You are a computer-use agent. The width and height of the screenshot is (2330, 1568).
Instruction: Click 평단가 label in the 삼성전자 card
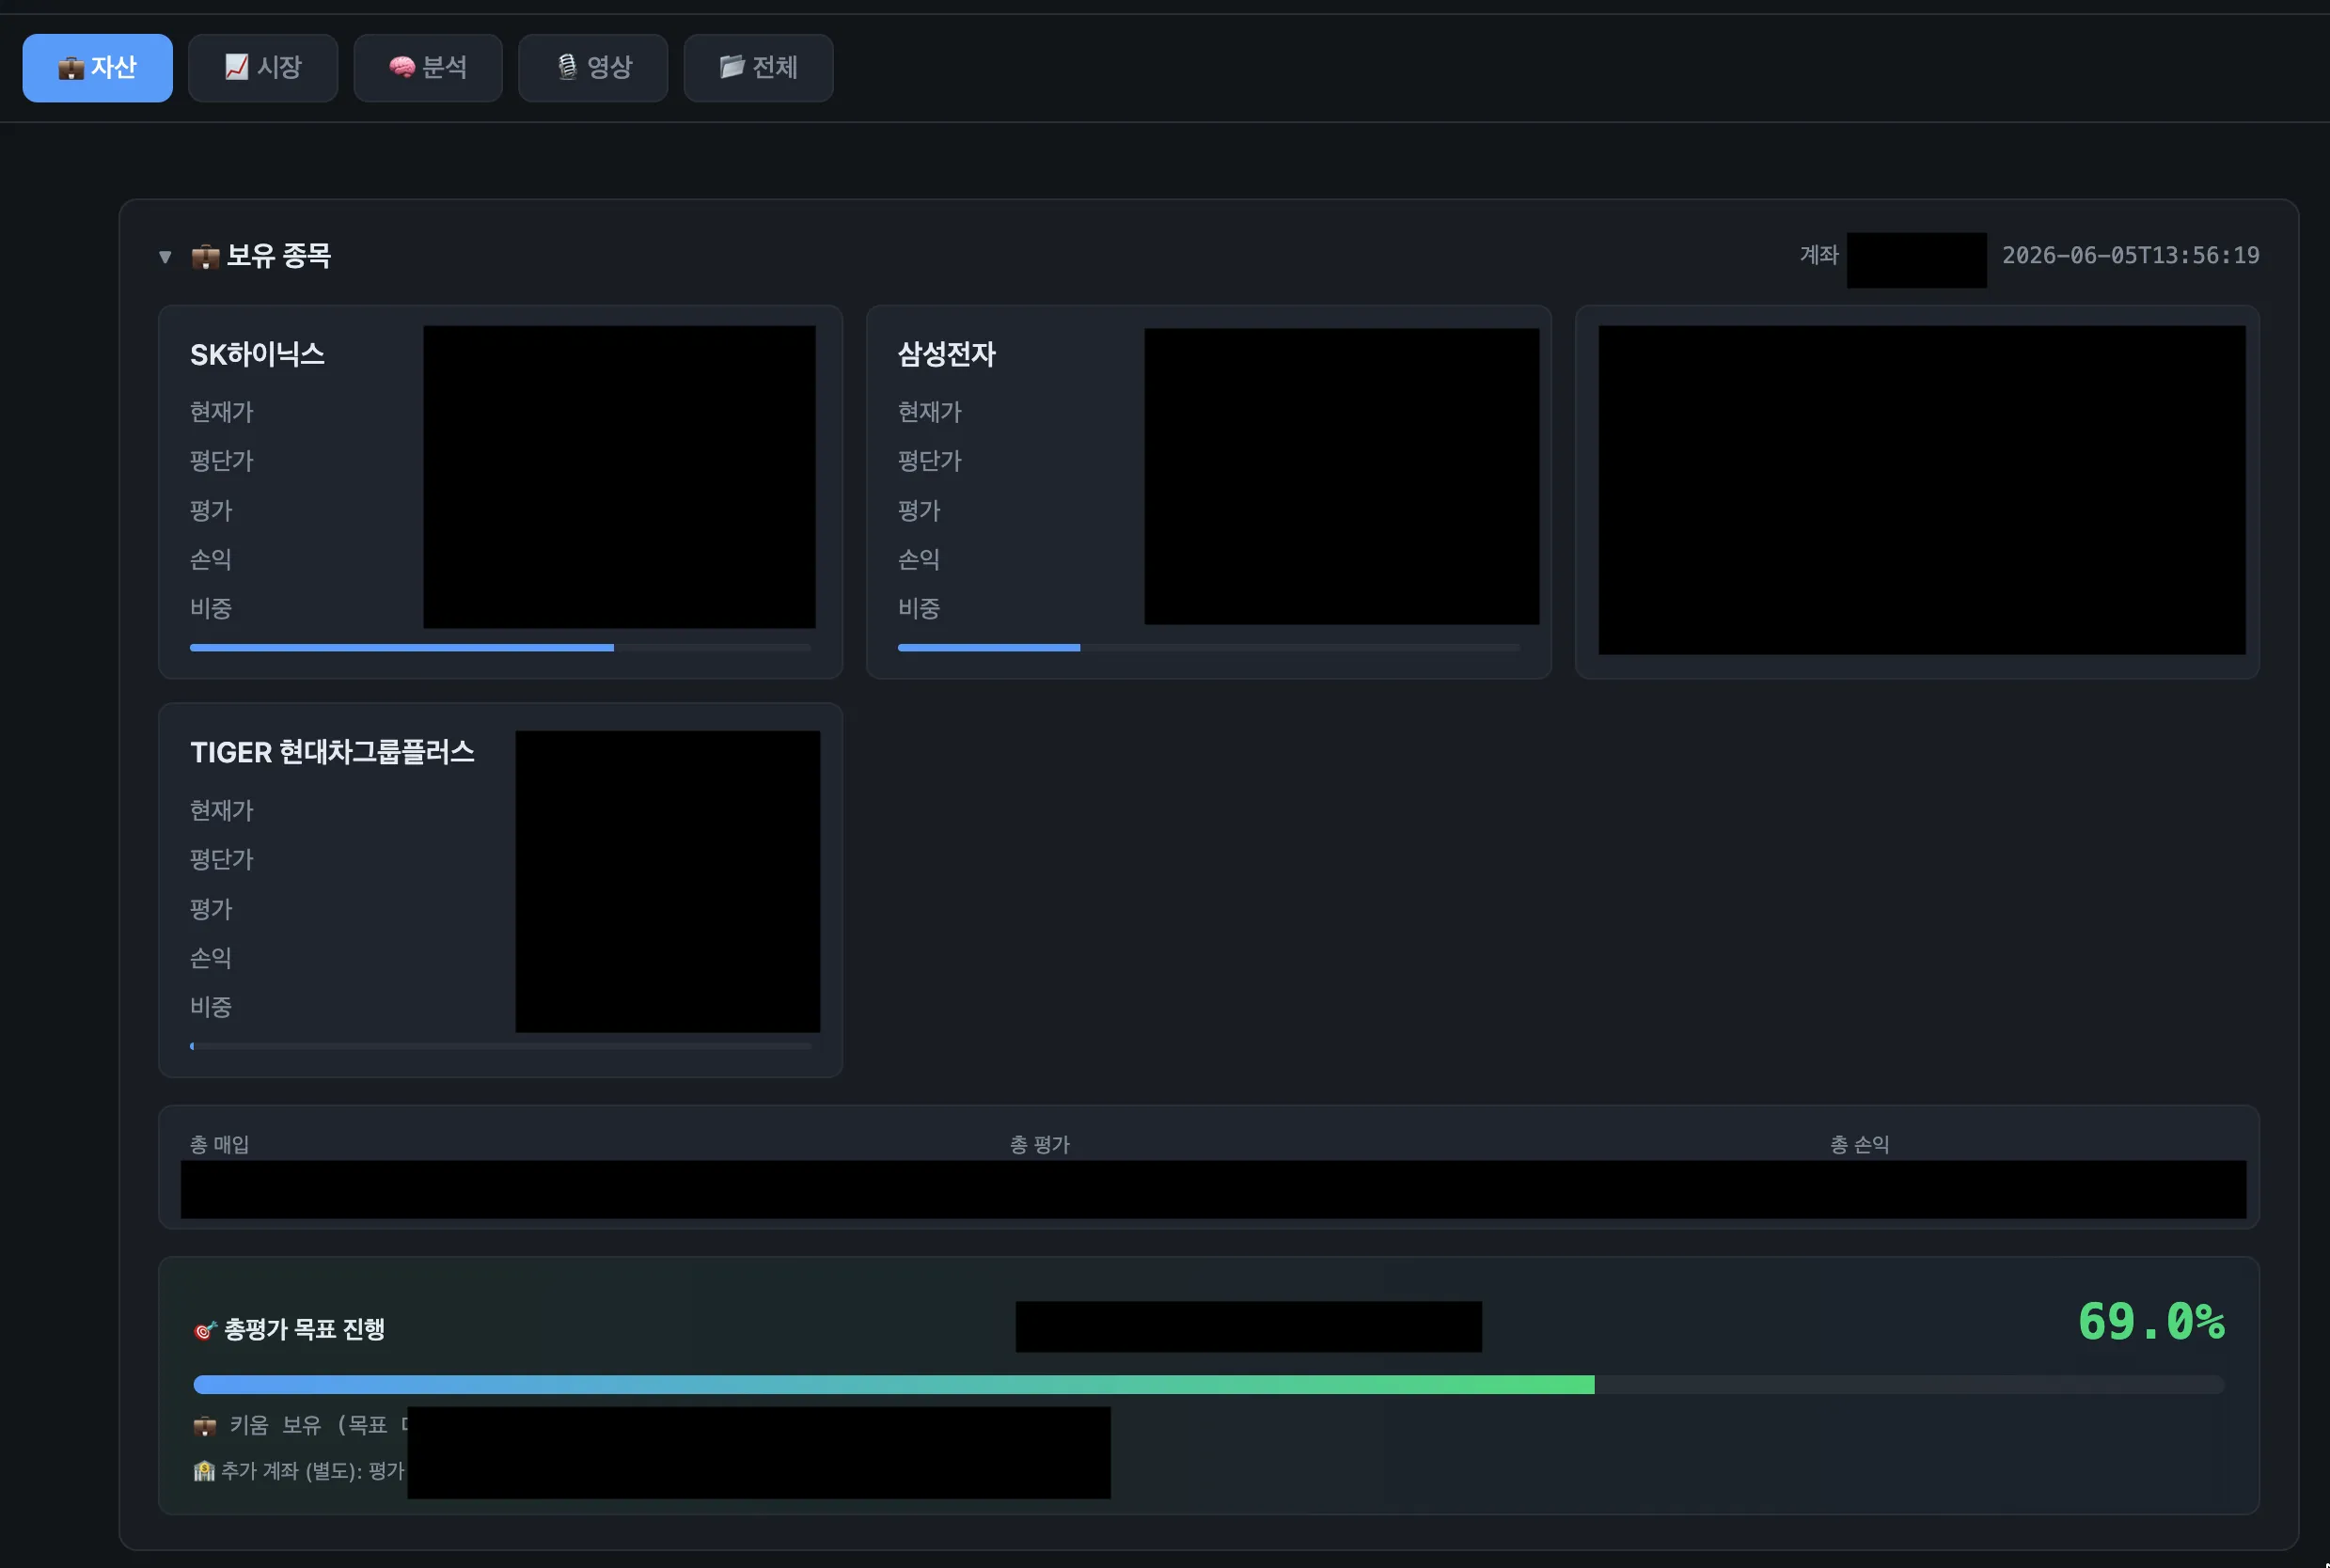click(929, 461)
